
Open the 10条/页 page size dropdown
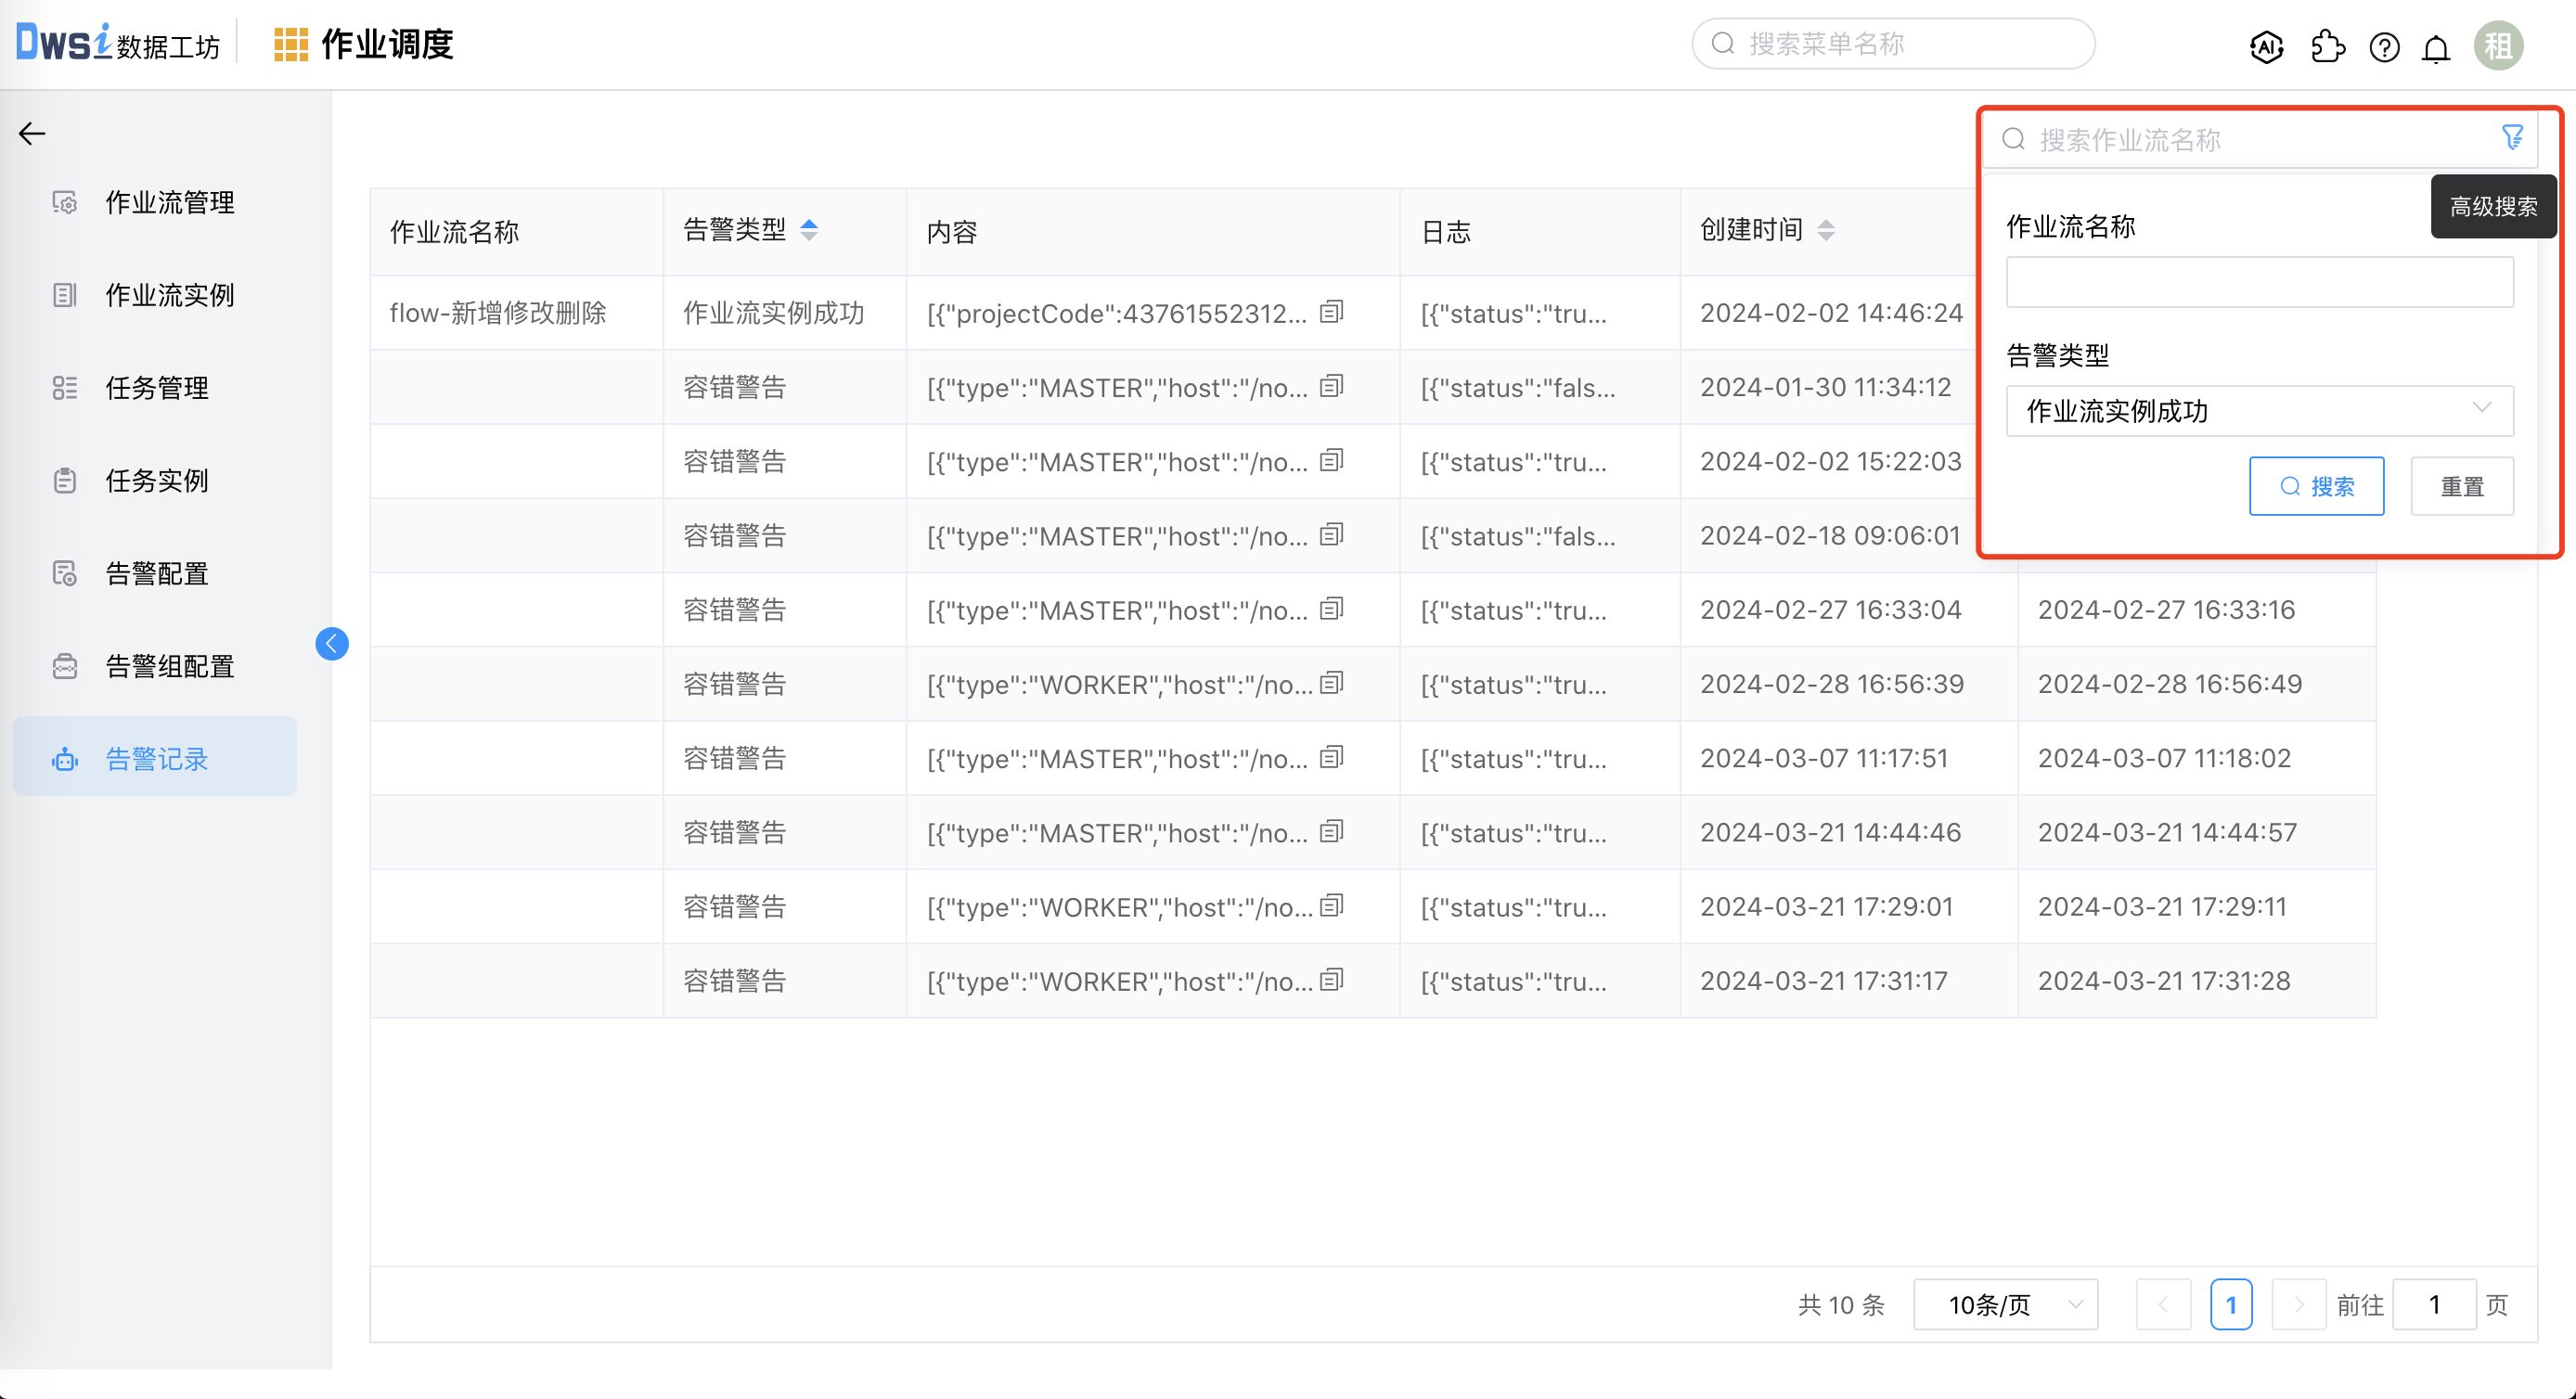click(2005, 1304)
